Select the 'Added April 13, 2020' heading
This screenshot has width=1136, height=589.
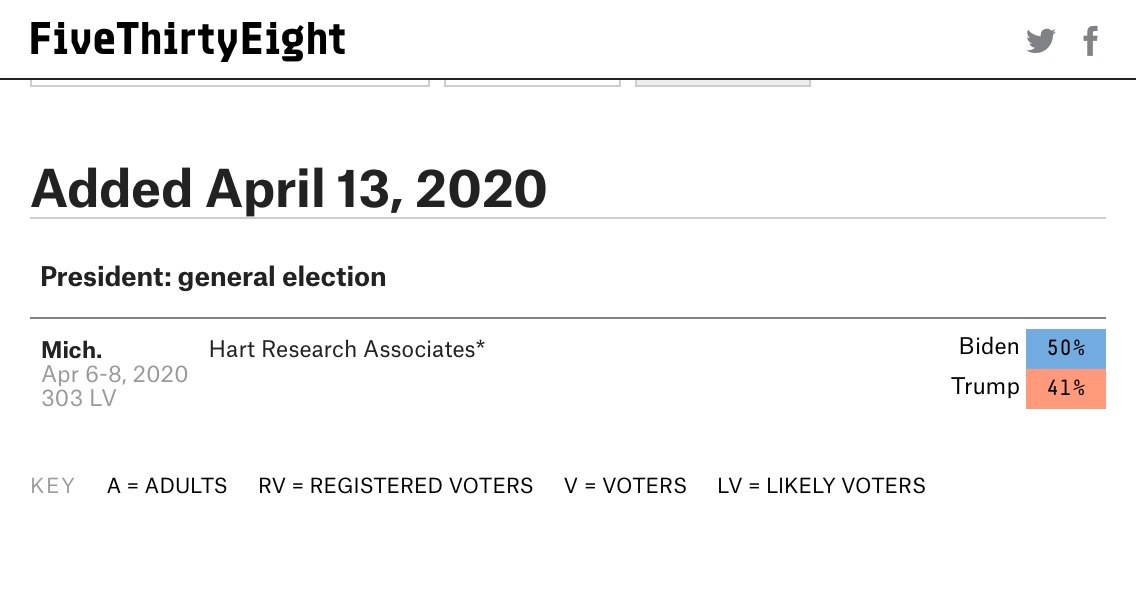click(289, 189)
